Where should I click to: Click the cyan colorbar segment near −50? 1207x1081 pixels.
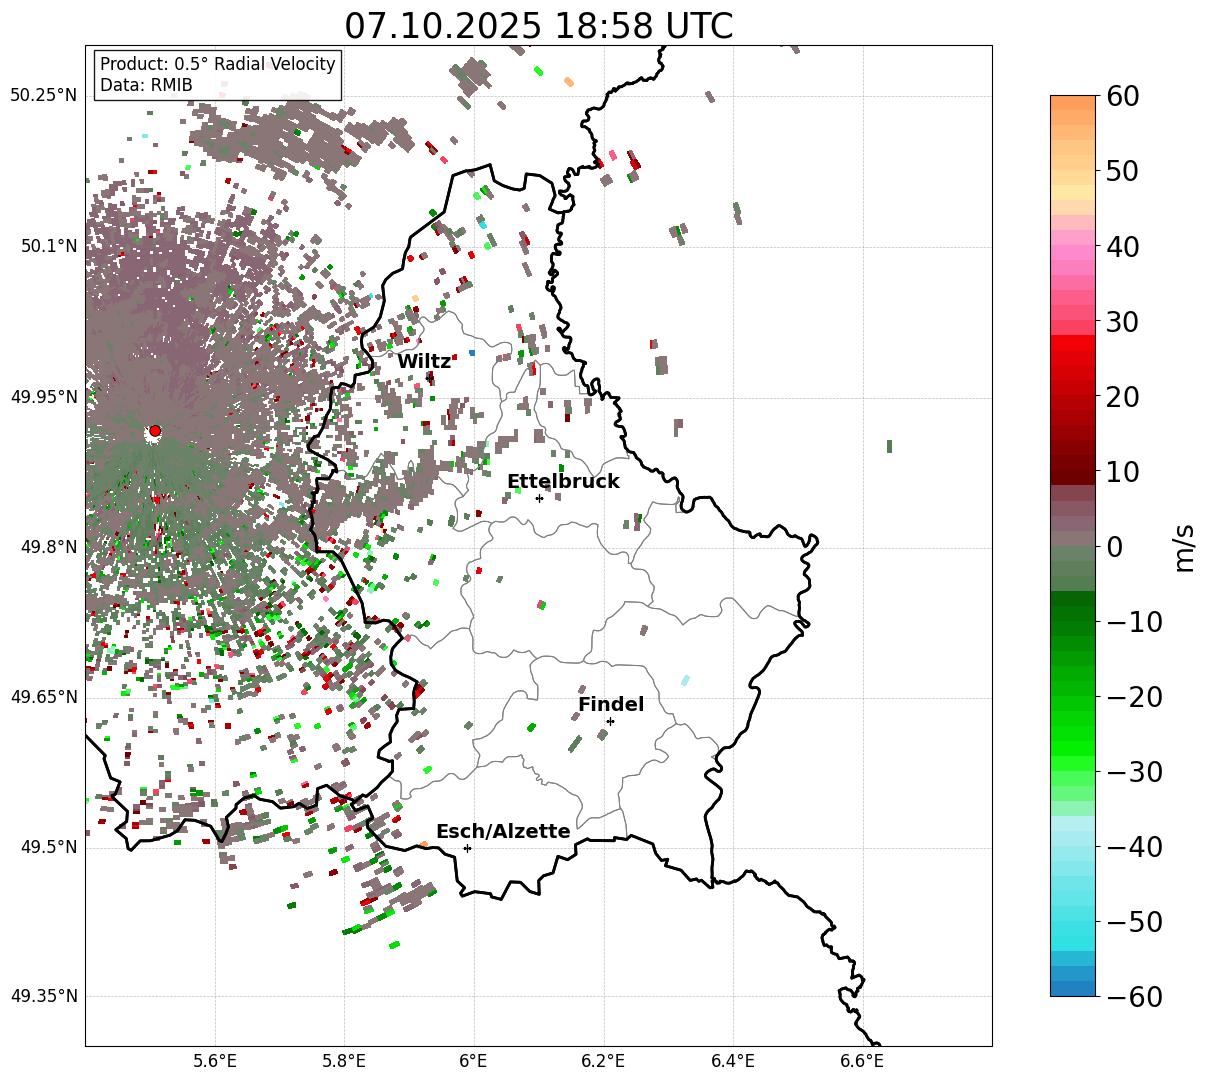[x=1073, y=930]
